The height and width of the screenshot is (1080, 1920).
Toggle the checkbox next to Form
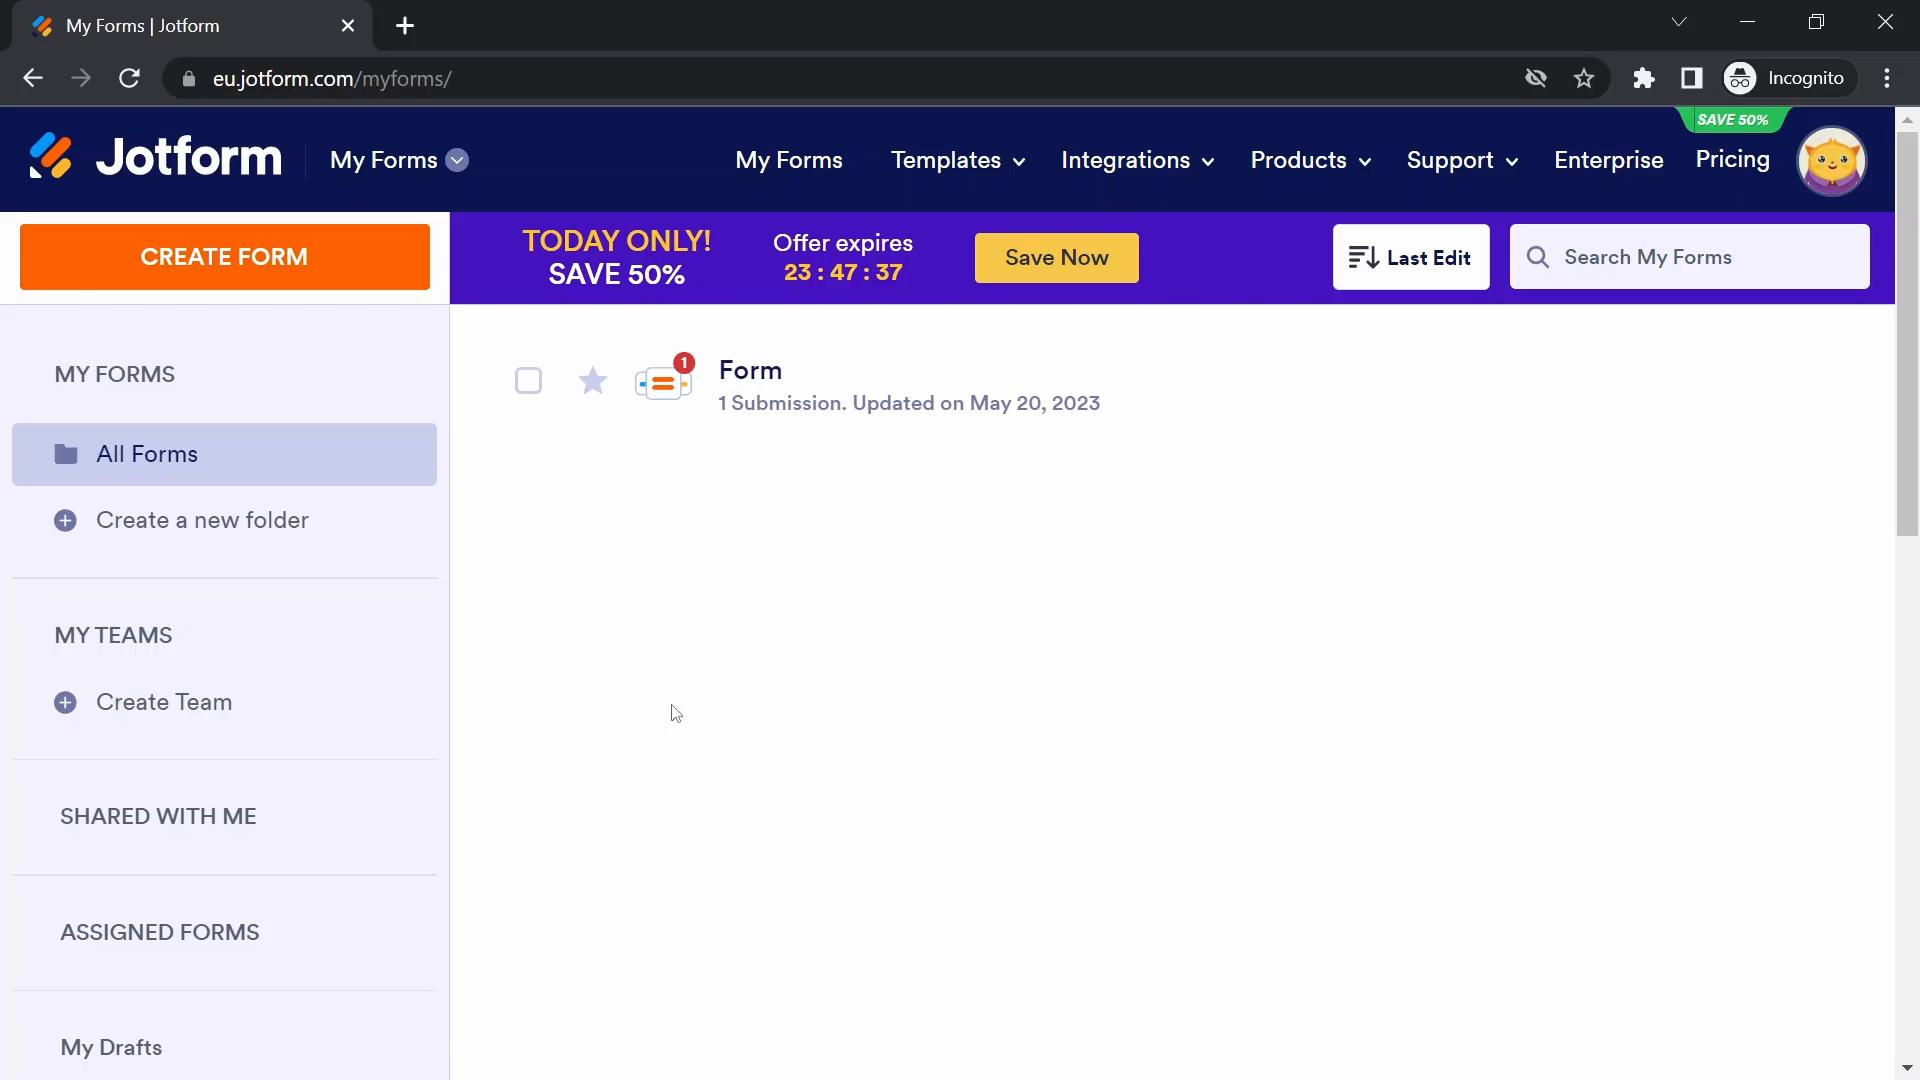tap(530, 381)
